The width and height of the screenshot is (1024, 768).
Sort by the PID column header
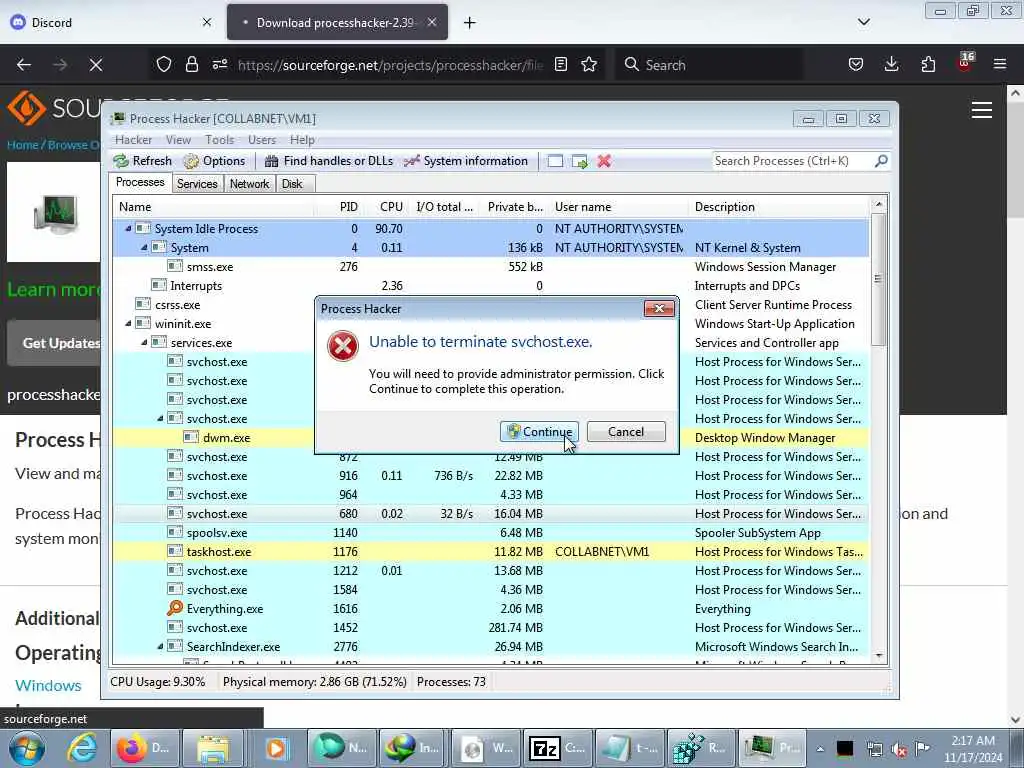pos(339,207)
